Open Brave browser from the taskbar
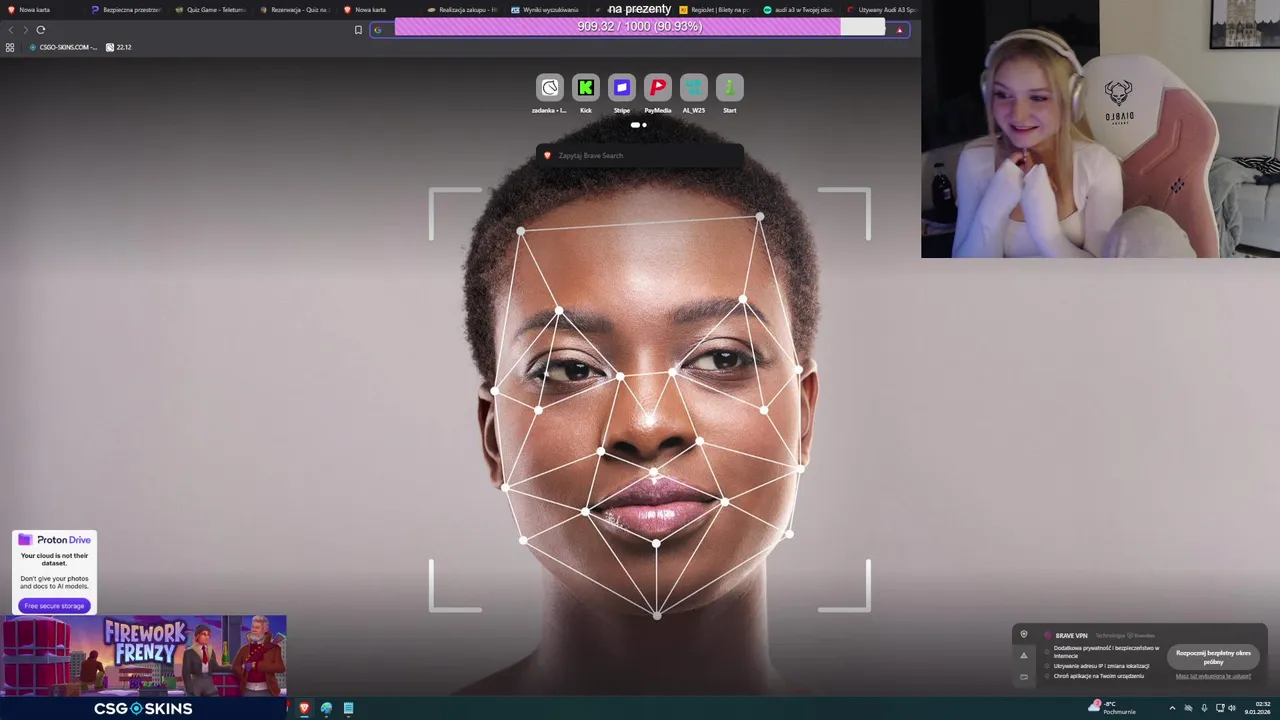1280x720 pixels. (x=304, y=708)
